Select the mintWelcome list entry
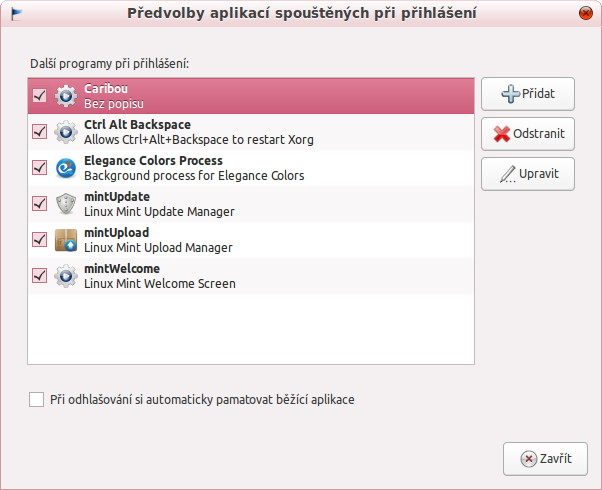The width and height of the screenshot is (602, 490). (x=251, y=276)
